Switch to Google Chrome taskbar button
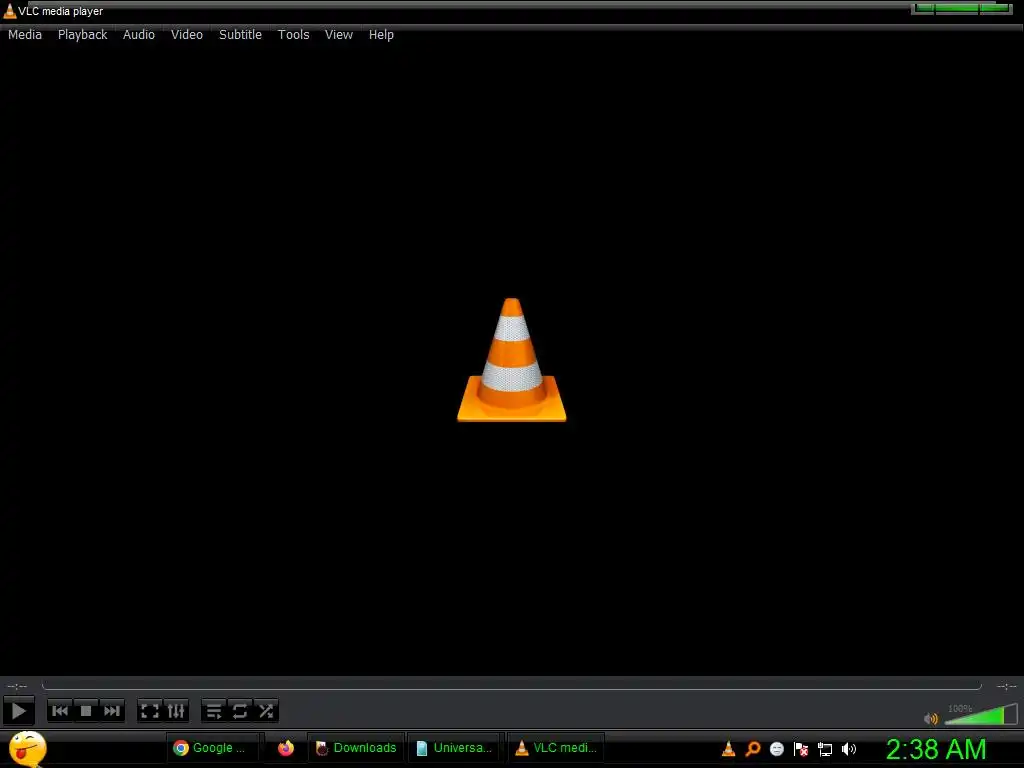Screen dimensions: 1024x768 point(214,748)
